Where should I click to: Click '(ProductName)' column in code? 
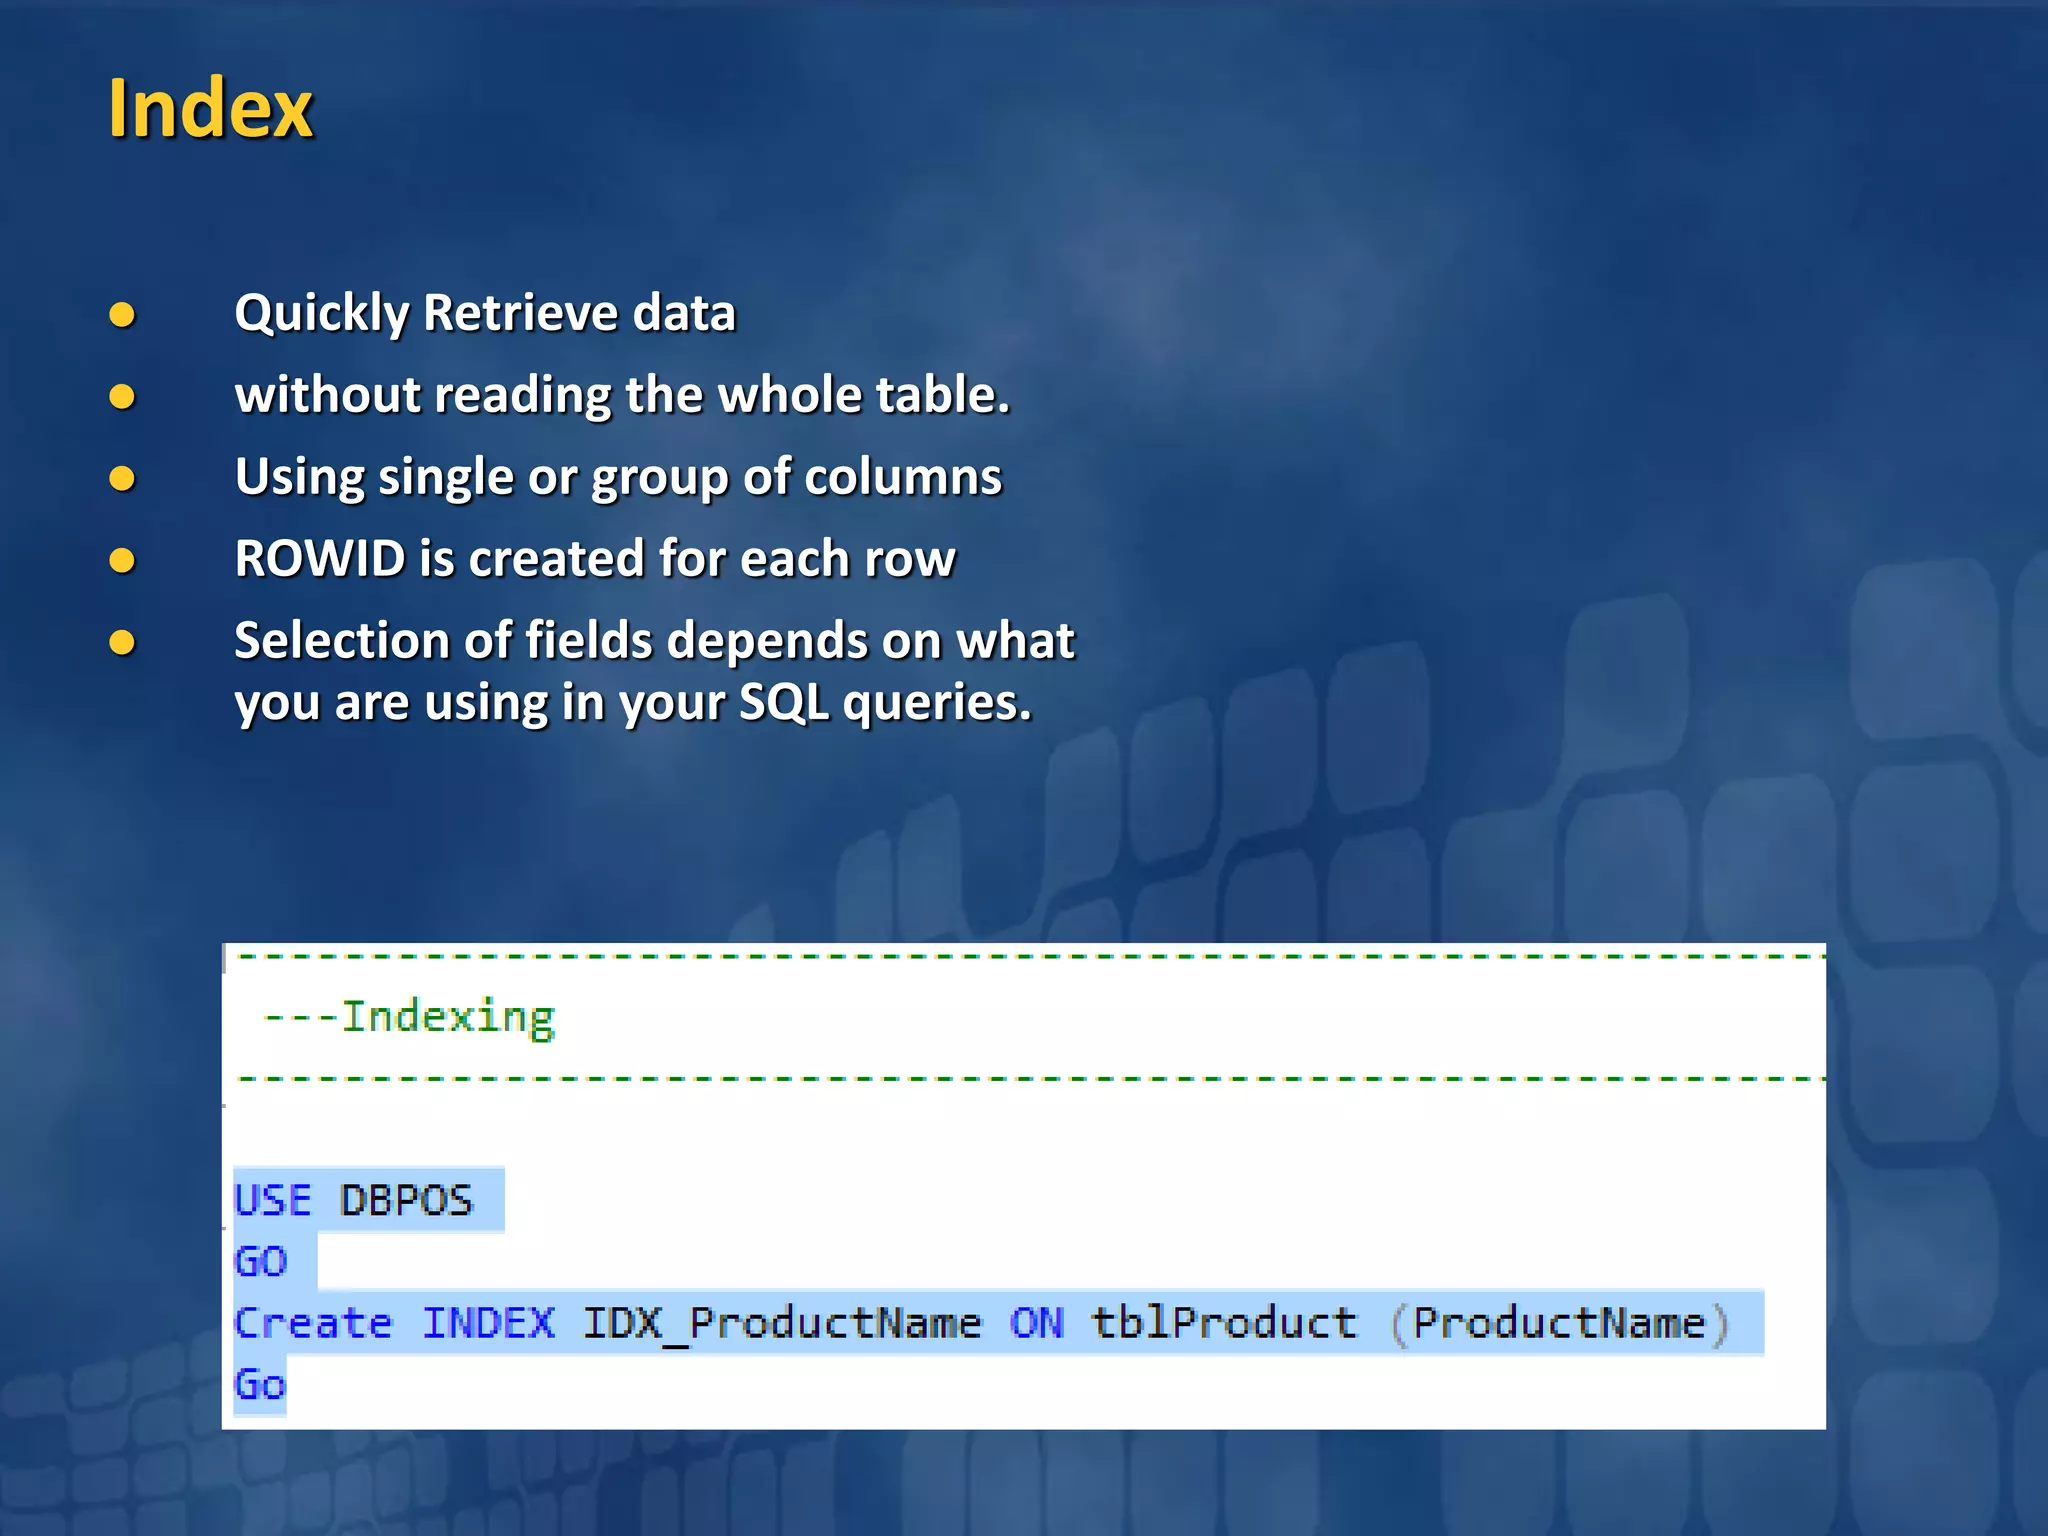pos(1560,1324)
